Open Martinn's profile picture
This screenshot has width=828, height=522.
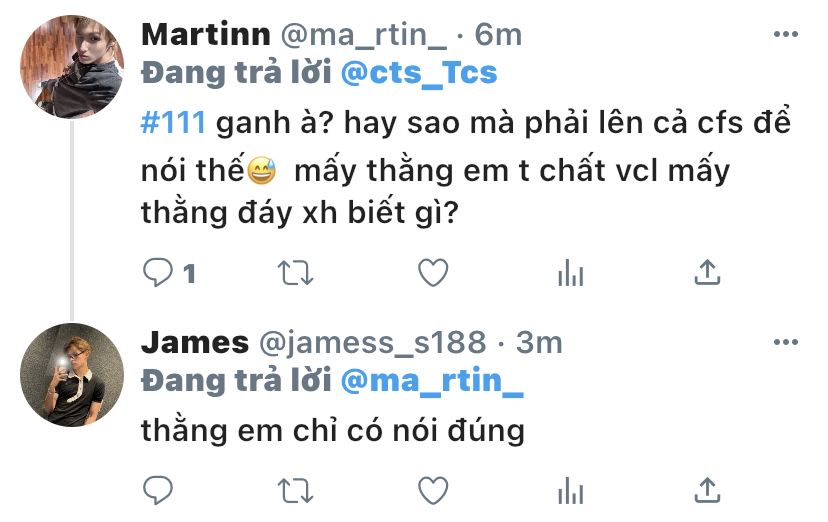pyautogui.click(x=72, y=67)
